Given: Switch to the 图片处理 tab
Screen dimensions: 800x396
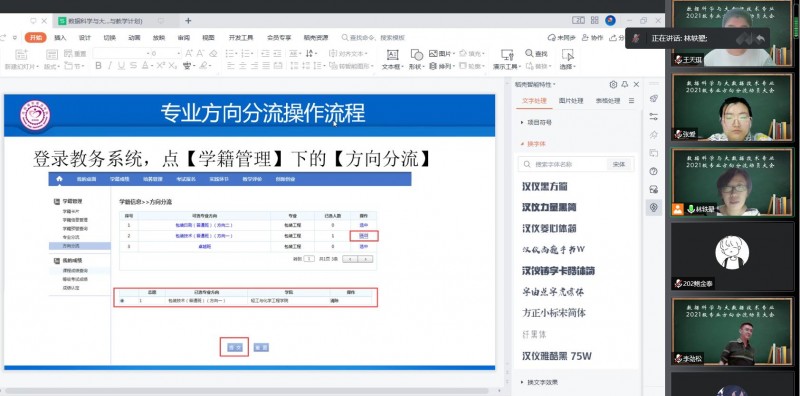Looking at the screenshot, I should pyautogui.click(x=571, y=101).
